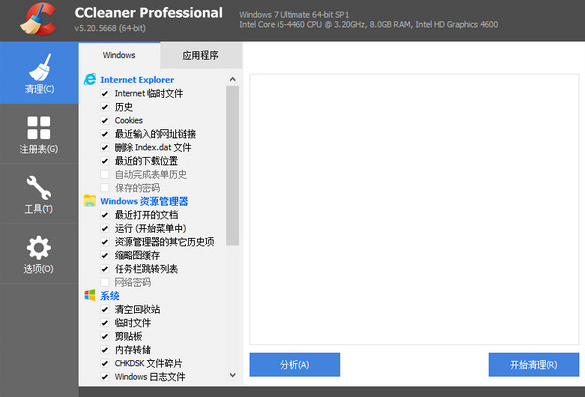Click the scroll up arrow in list
Viewport: 585px width, 397px height.
pyautogui.click(x=232, y=79)
